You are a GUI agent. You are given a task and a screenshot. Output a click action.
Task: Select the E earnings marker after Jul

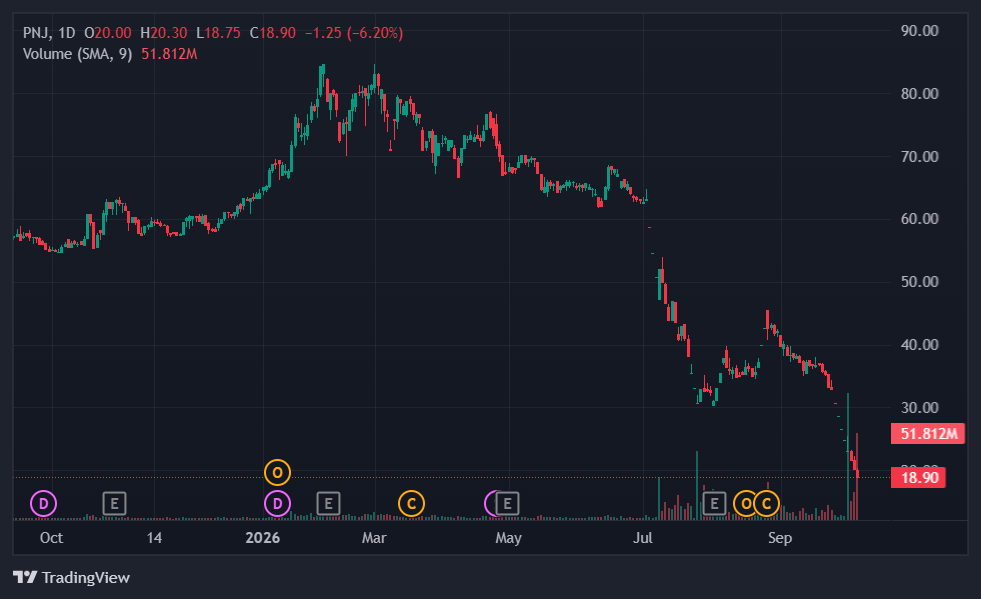point(714,503)
